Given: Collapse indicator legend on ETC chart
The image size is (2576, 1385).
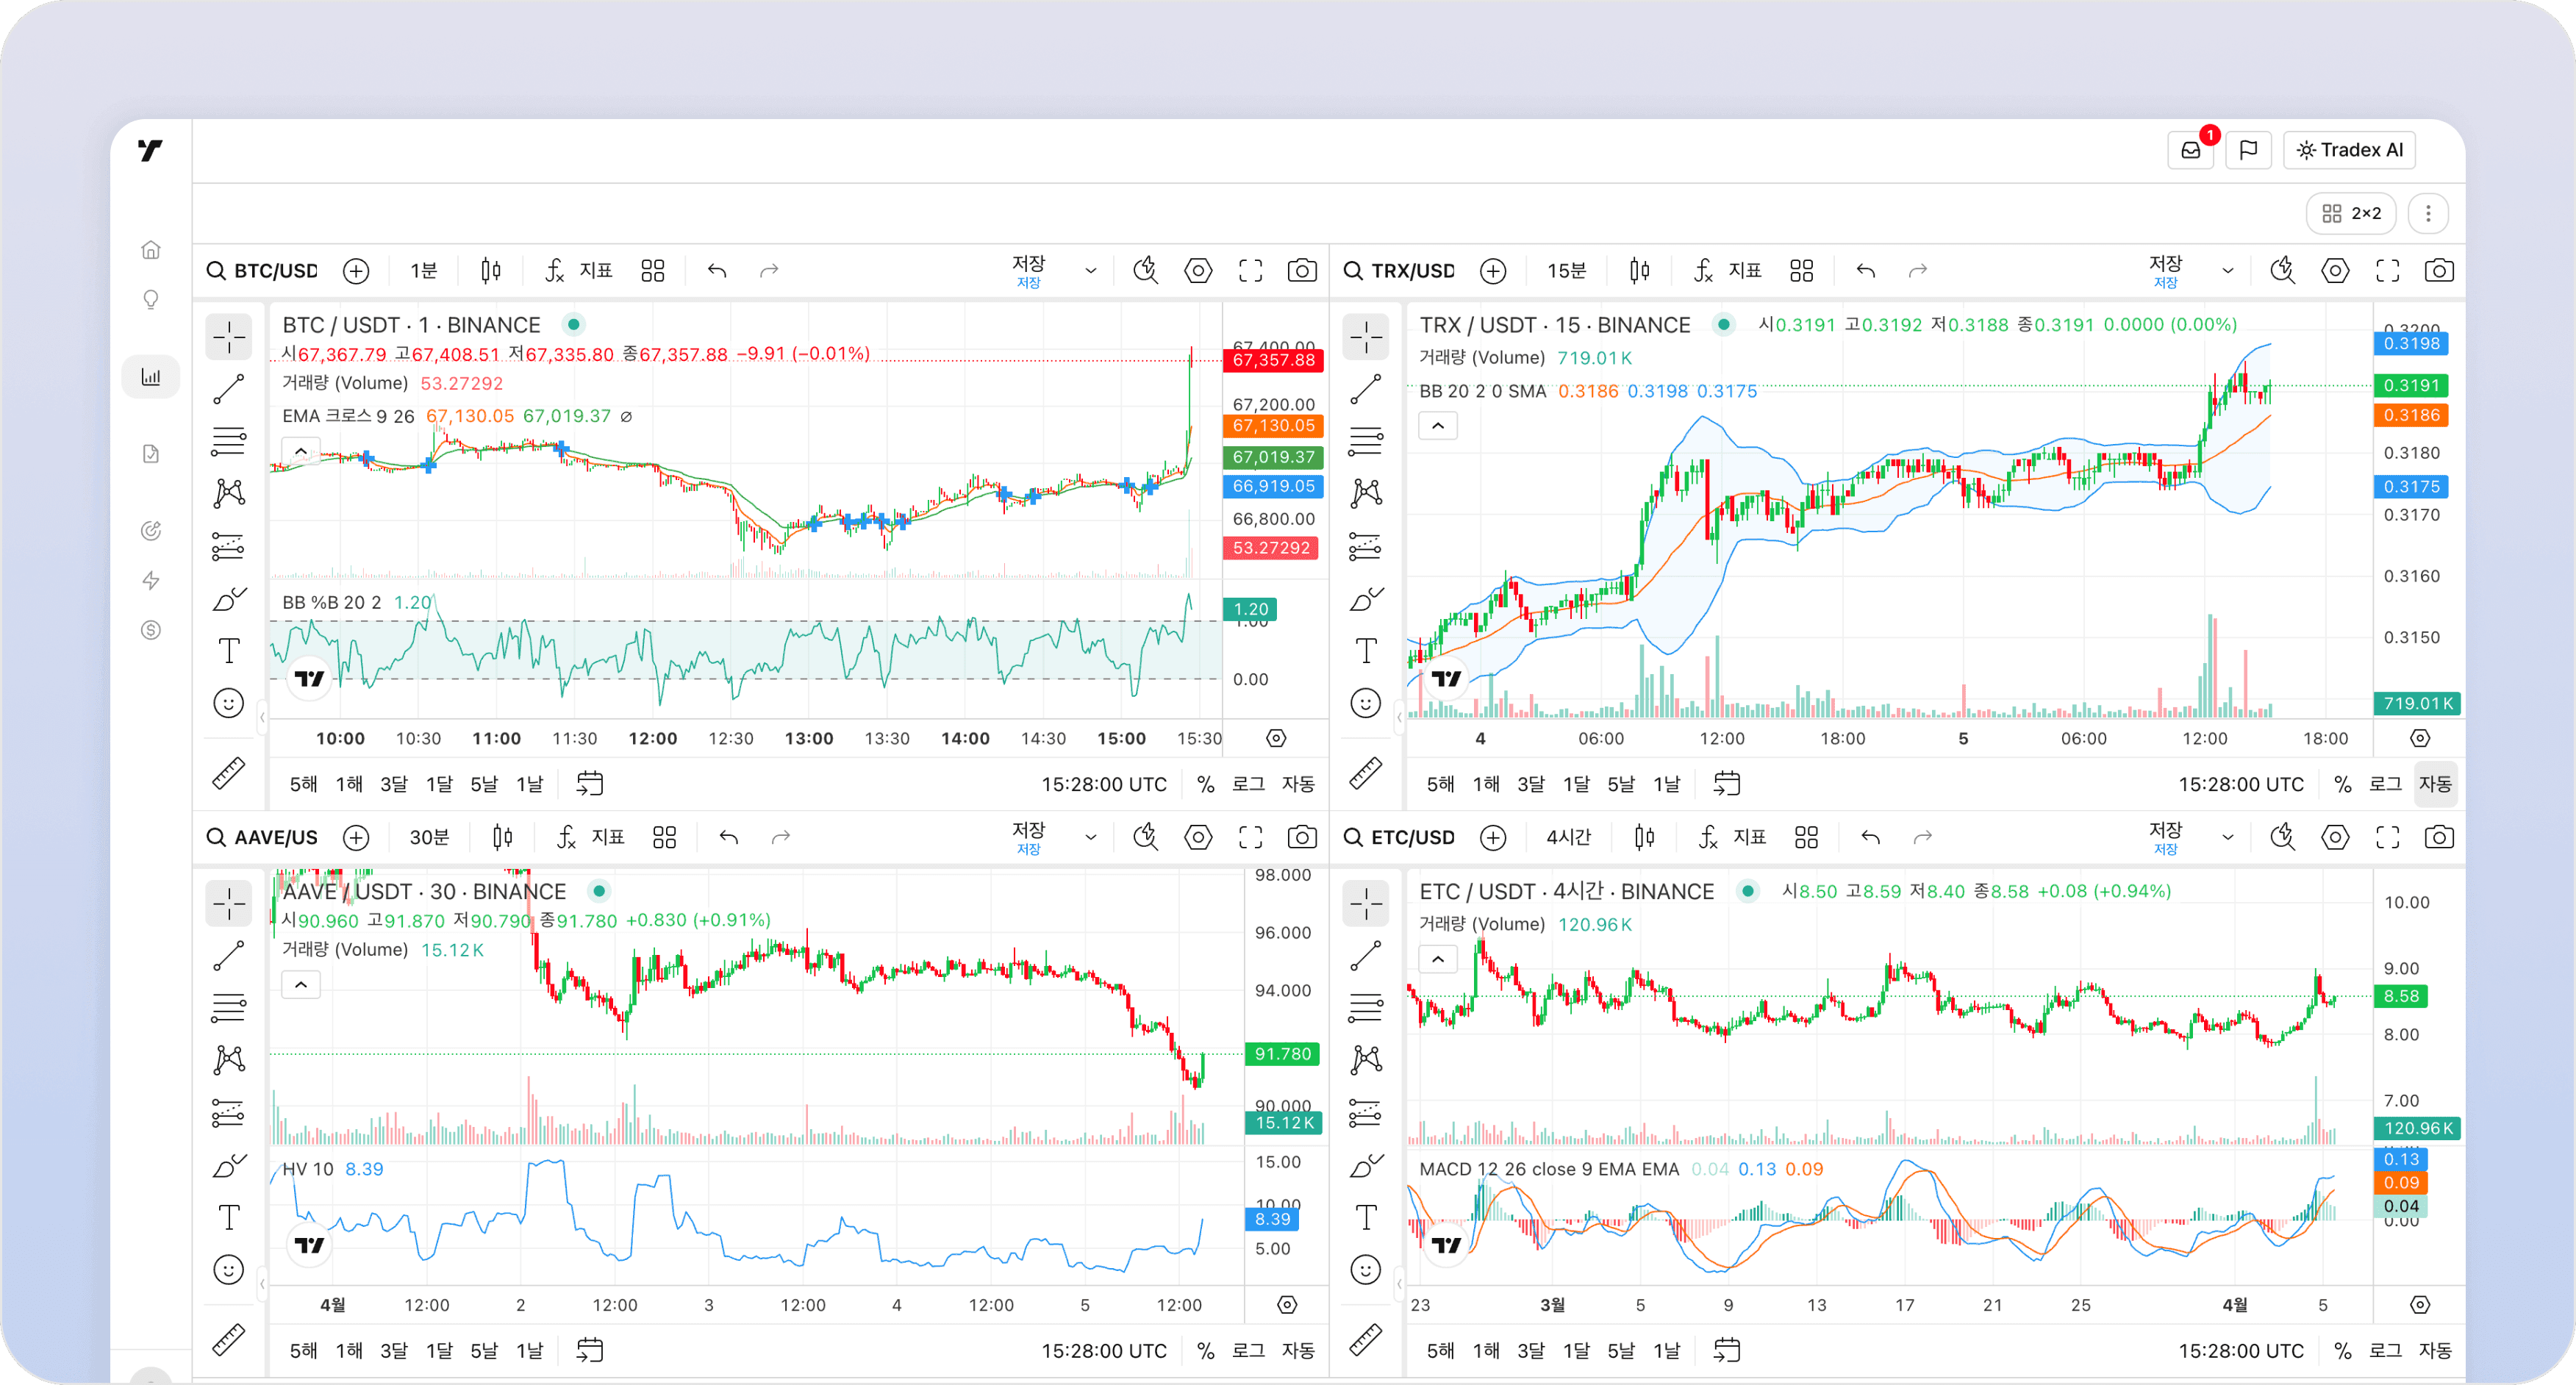Looking at the screenshot, I should coord(1438,959).
